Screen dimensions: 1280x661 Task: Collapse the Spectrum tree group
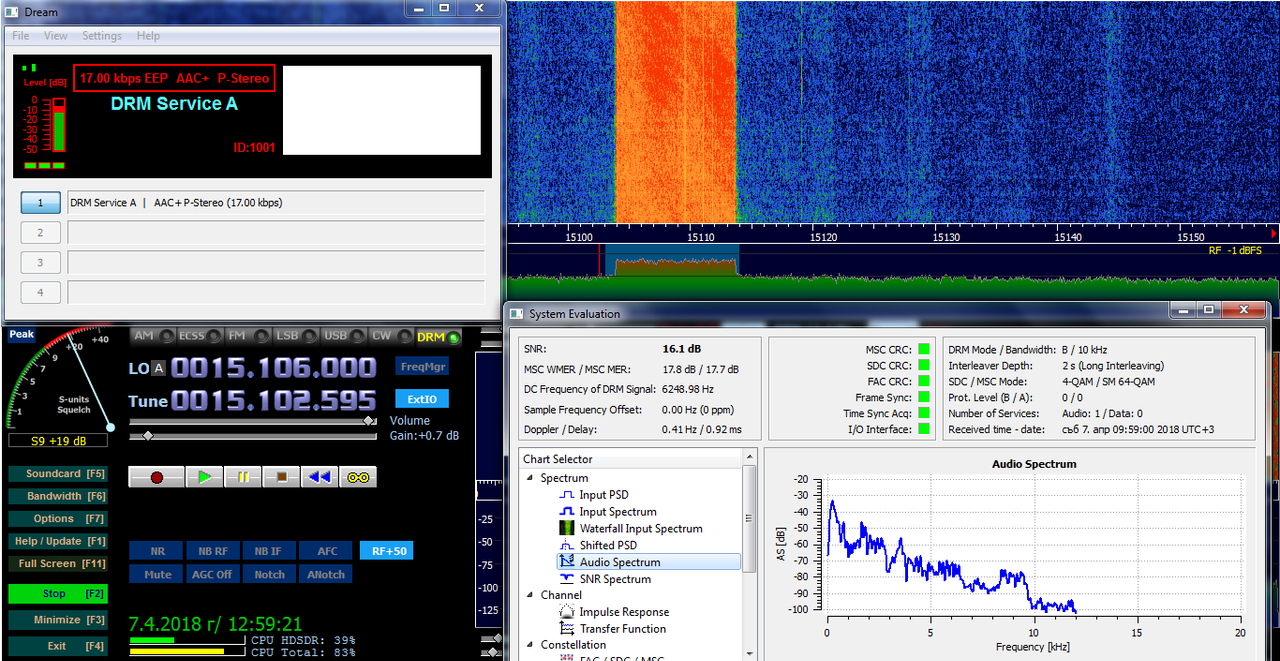tap(530, 478)
